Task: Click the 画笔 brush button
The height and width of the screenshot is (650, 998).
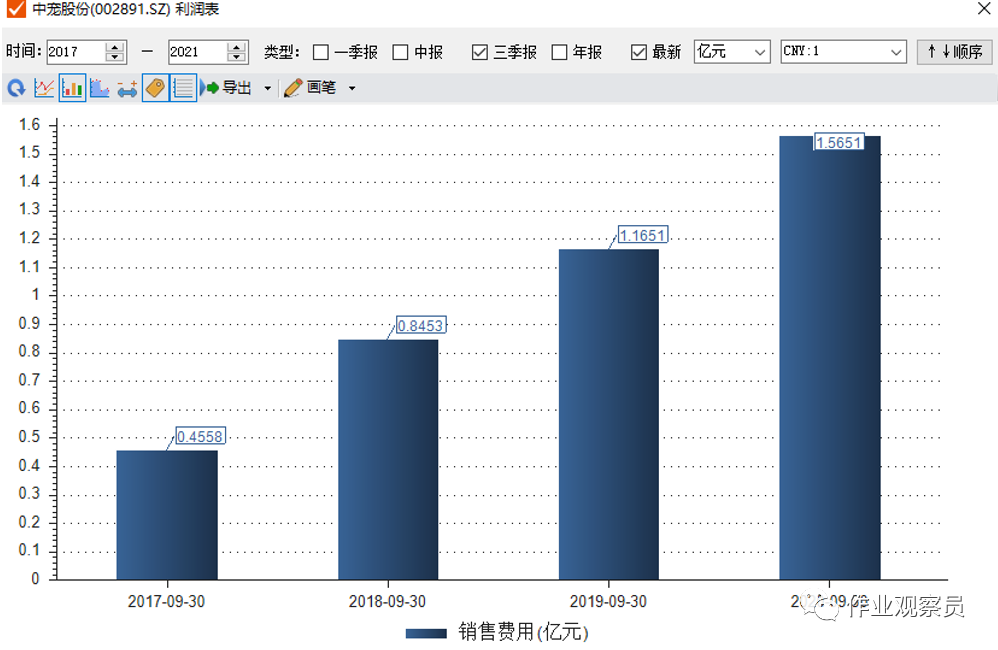Action: point(321,88)
